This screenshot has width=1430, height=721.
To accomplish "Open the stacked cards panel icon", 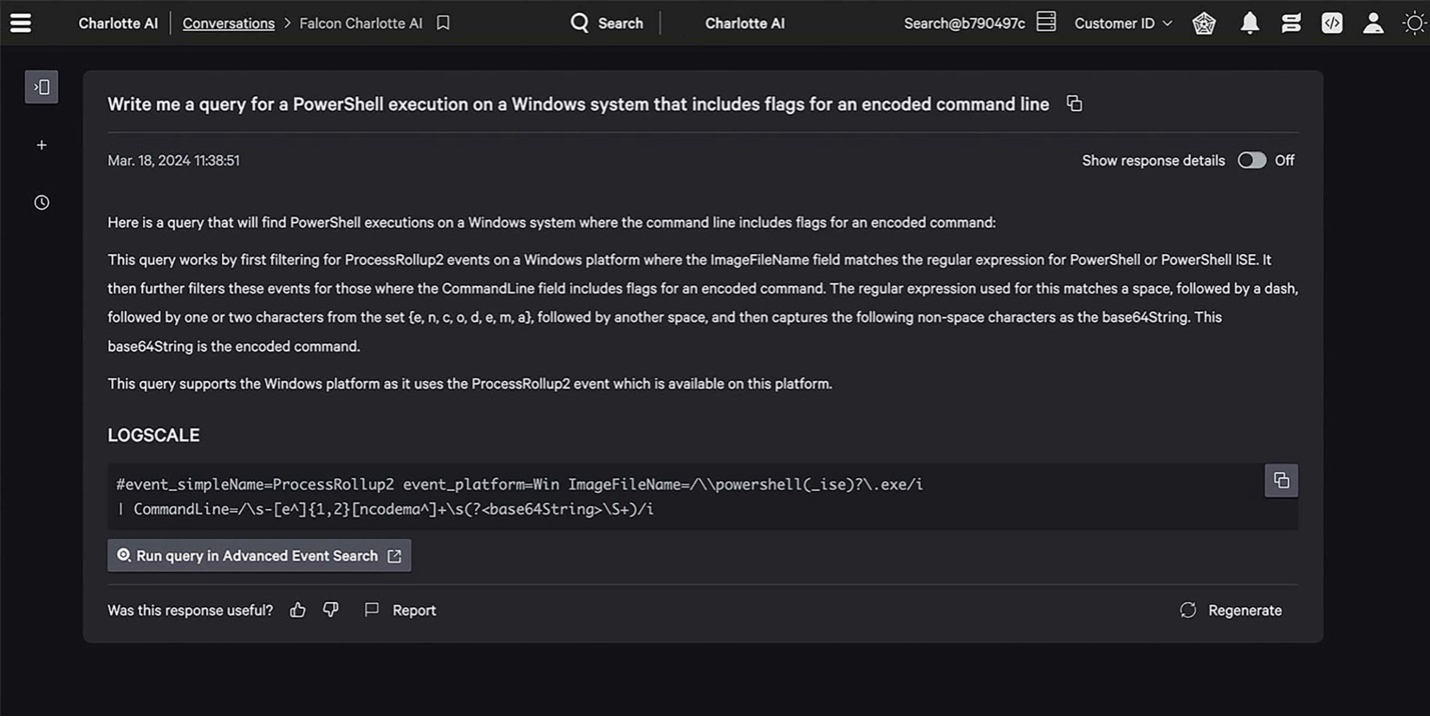I will pyautogui.click(x=1291, y=23).
